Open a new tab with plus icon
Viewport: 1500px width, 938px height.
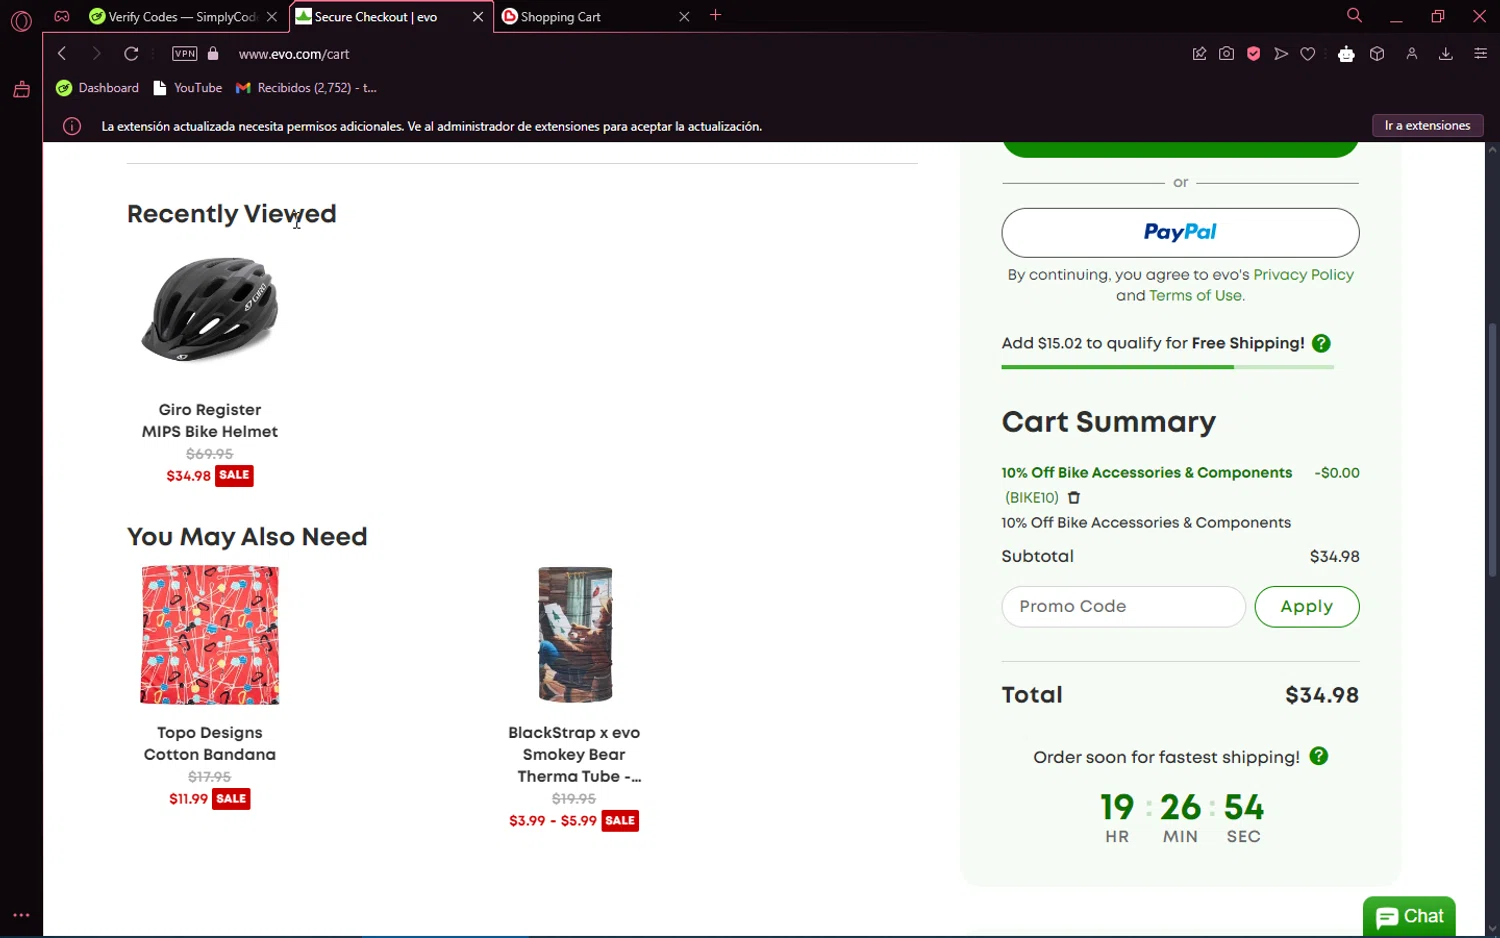click(x=715, y=15)
